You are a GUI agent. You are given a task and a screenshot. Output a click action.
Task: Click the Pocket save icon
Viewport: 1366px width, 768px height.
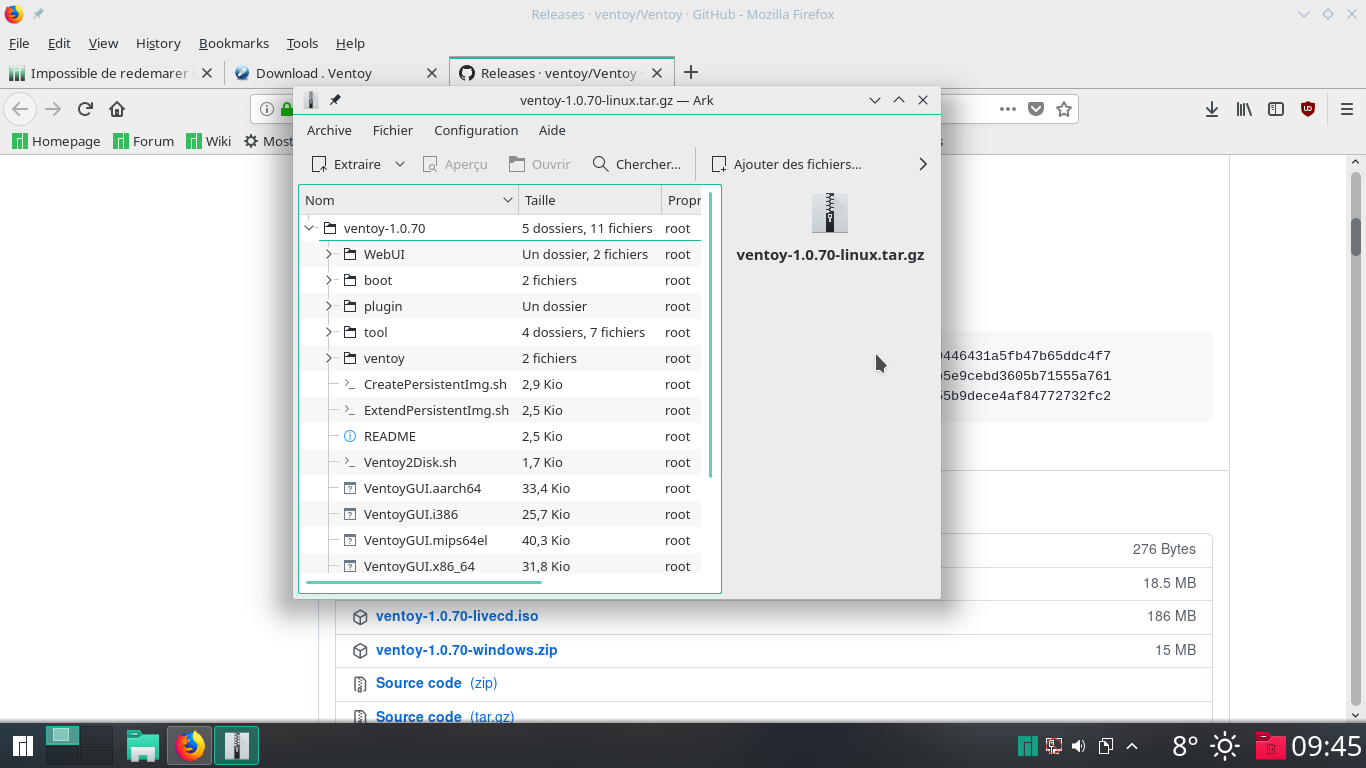[1036, 109]
